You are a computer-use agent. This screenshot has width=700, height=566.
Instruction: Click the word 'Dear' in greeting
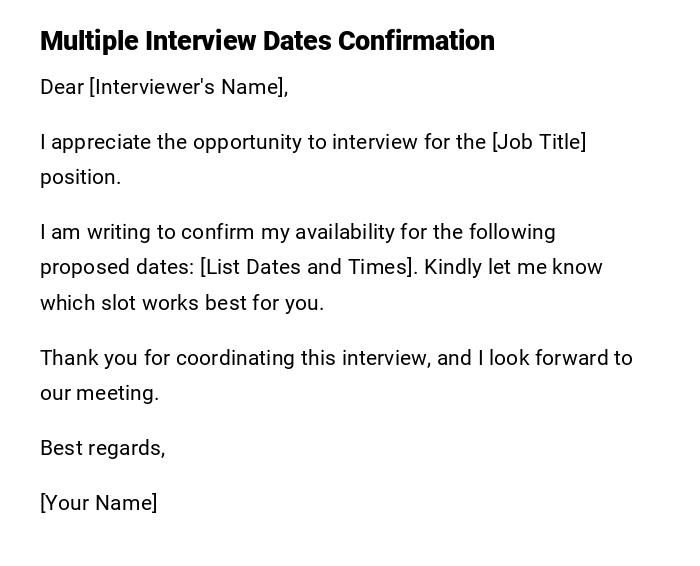tap(62, 87)
